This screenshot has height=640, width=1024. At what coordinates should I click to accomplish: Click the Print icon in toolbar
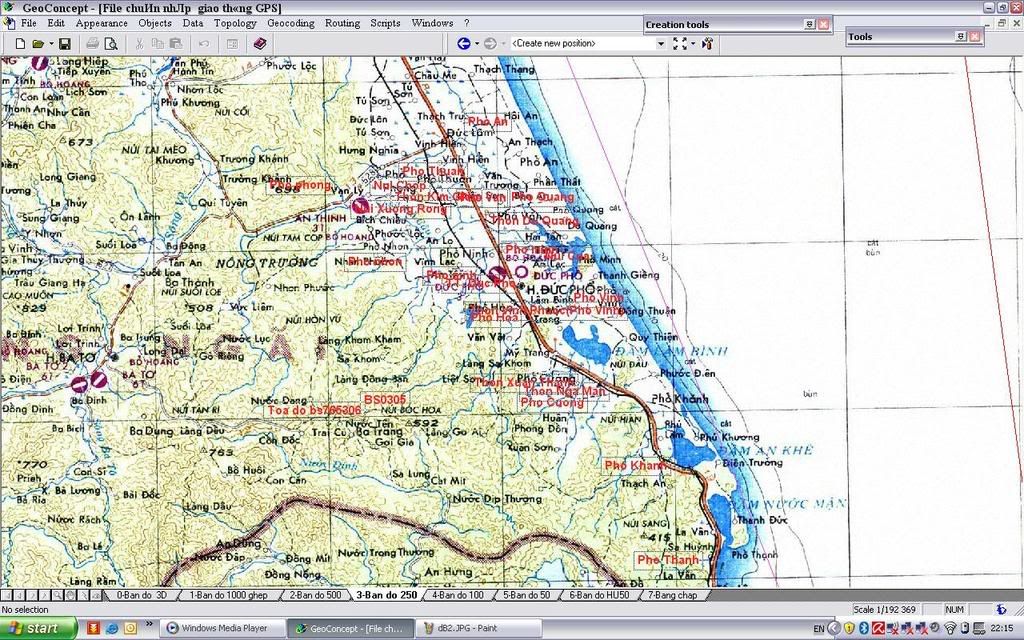tap(92, 44)
